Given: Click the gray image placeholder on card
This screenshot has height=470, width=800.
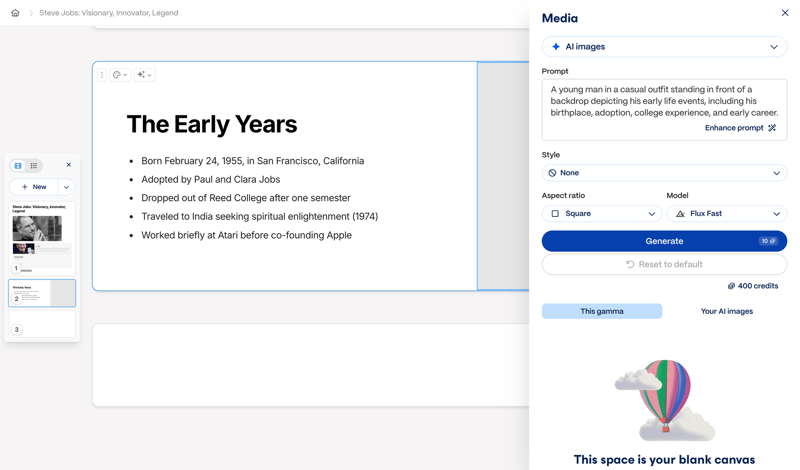Looking at the screenshot, I should coord(503,176).
